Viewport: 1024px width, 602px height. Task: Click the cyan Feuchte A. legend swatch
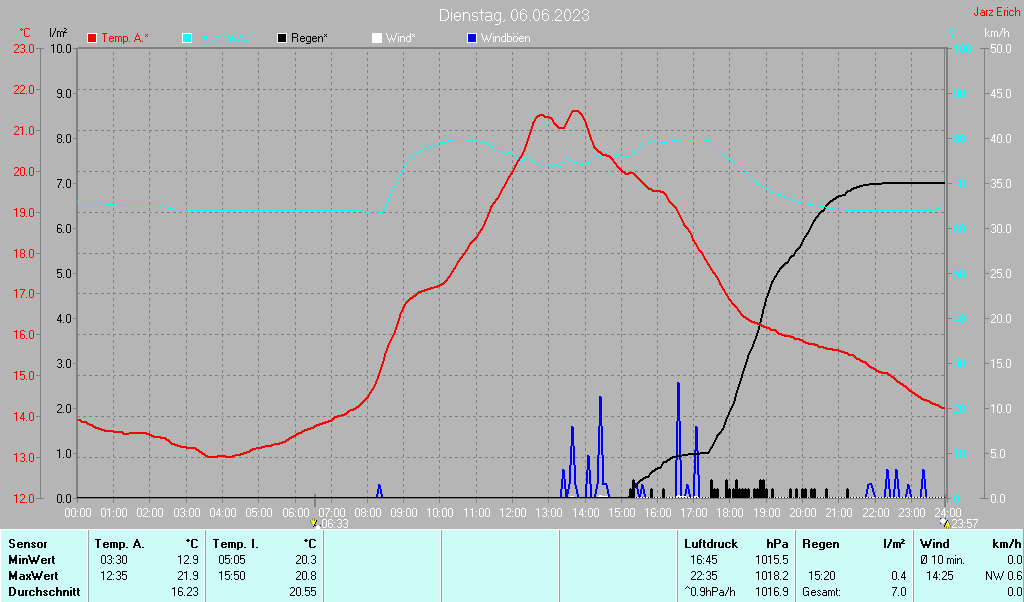click(187, 39)
